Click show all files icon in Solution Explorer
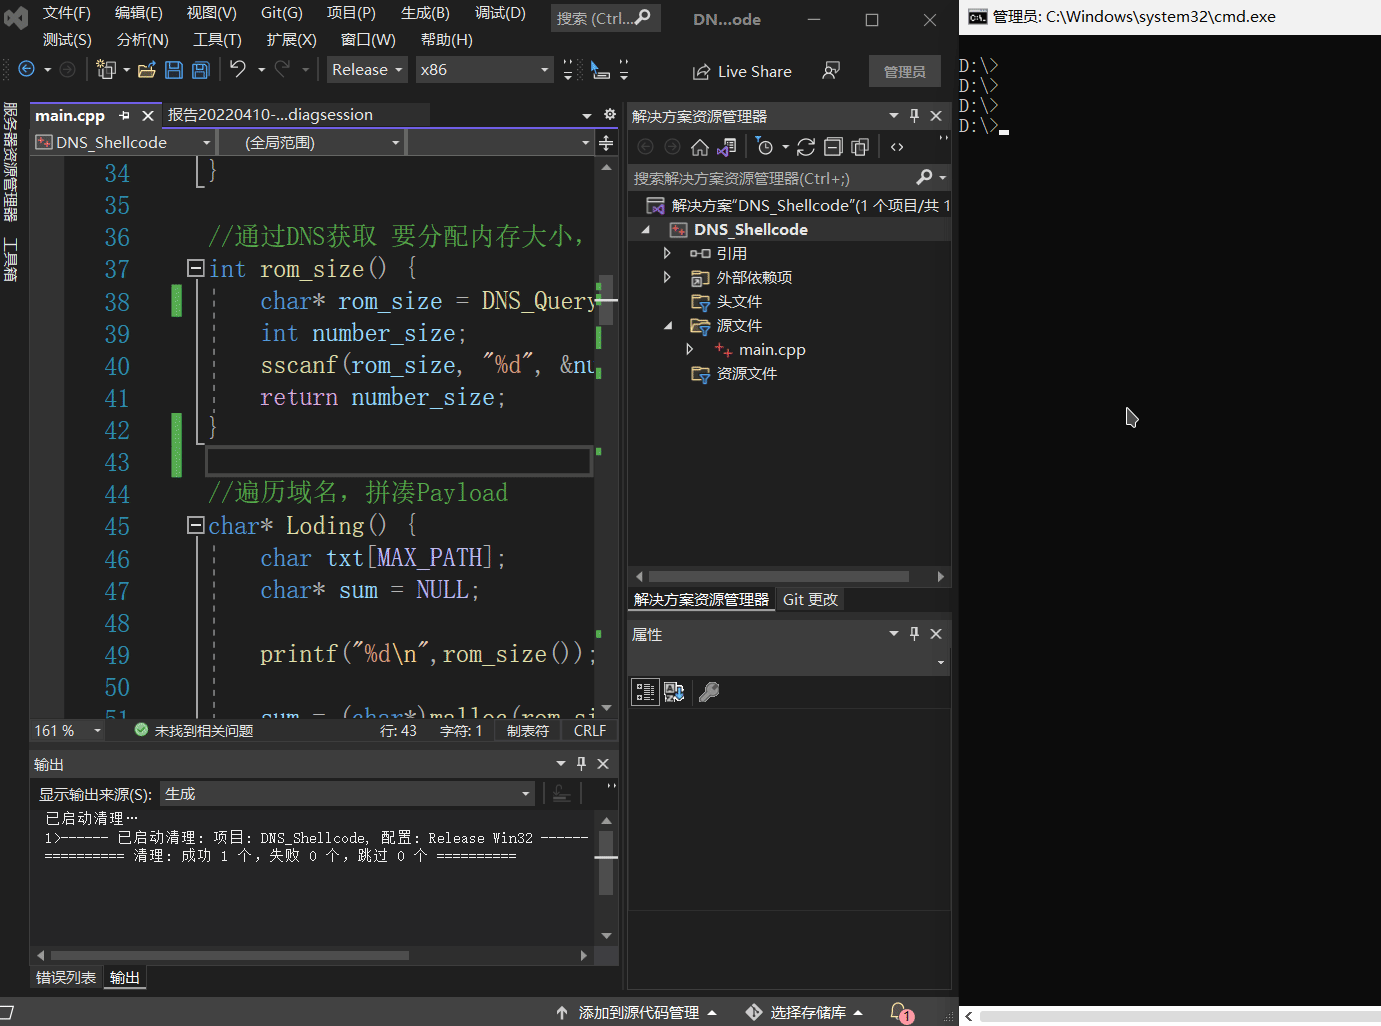 click(x=860, y=147)
